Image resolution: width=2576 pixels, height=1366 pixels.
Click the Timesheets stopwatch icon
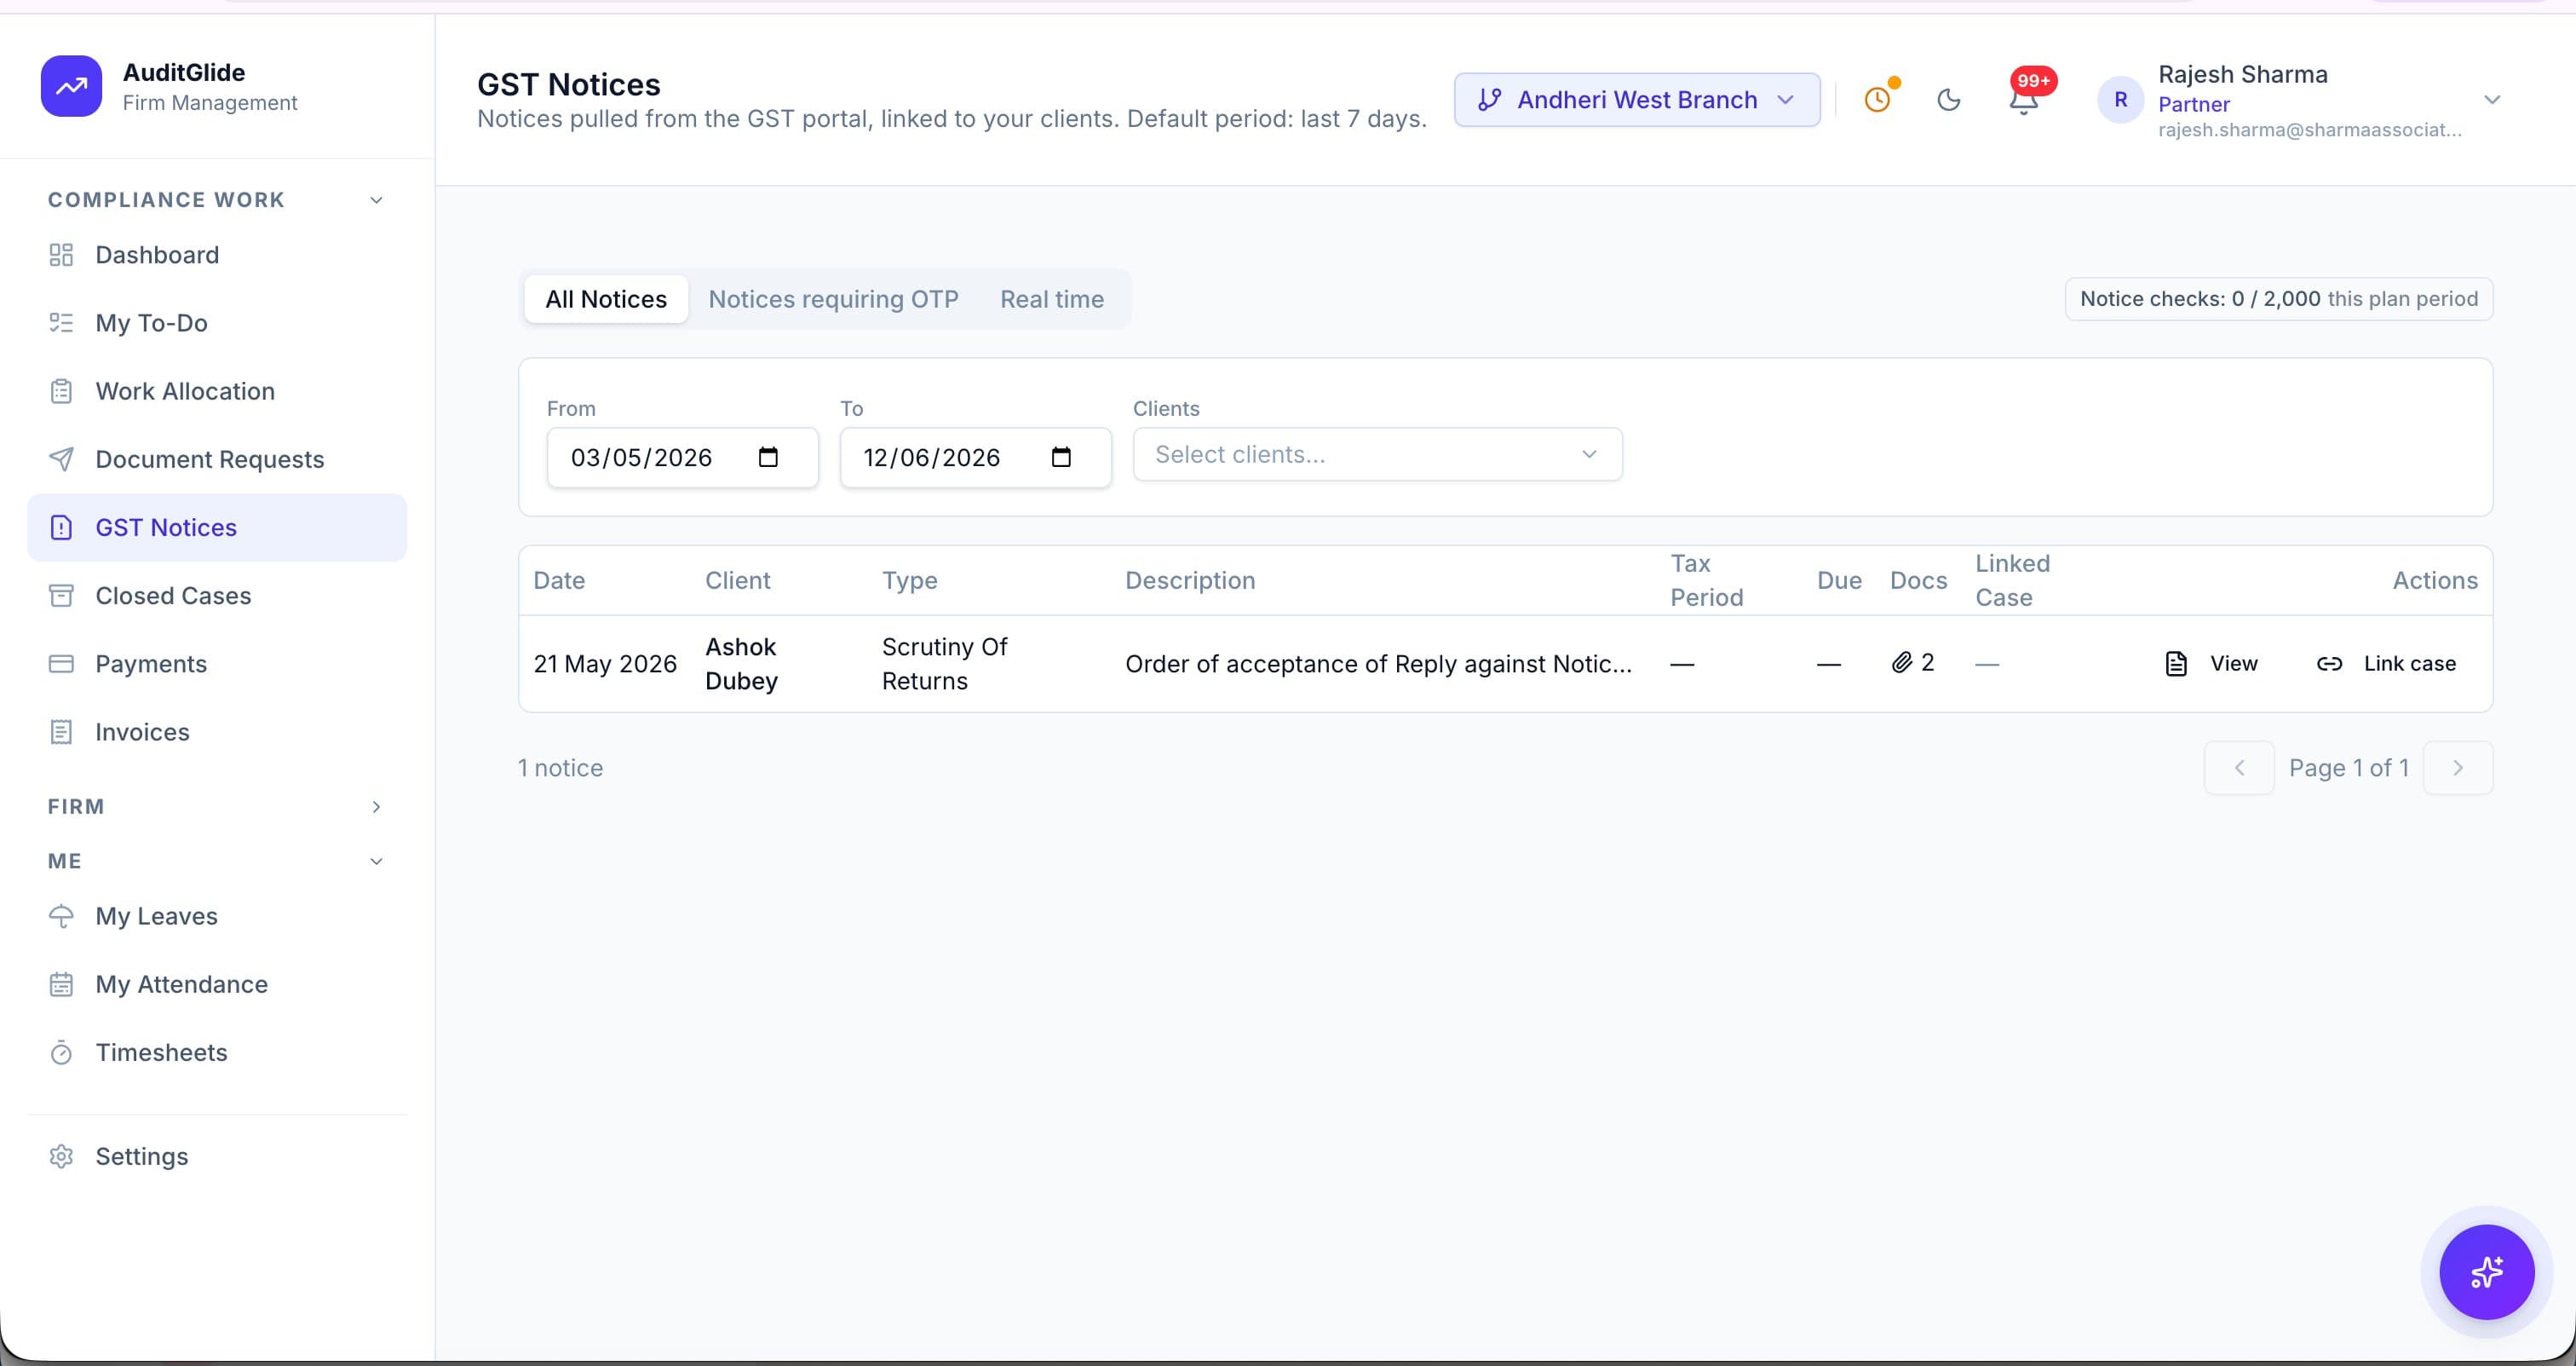point(61,1052)
